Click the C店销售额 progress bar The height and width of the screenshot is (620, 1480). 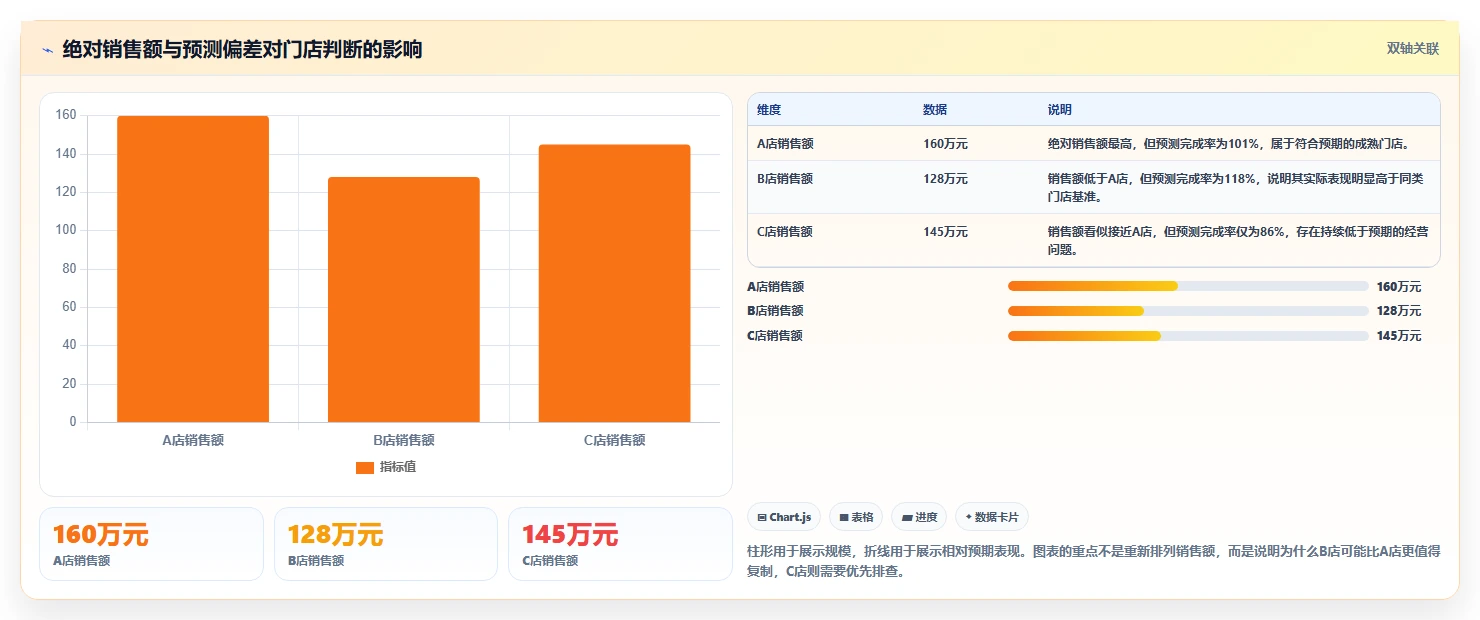[x=1188, y=336]
